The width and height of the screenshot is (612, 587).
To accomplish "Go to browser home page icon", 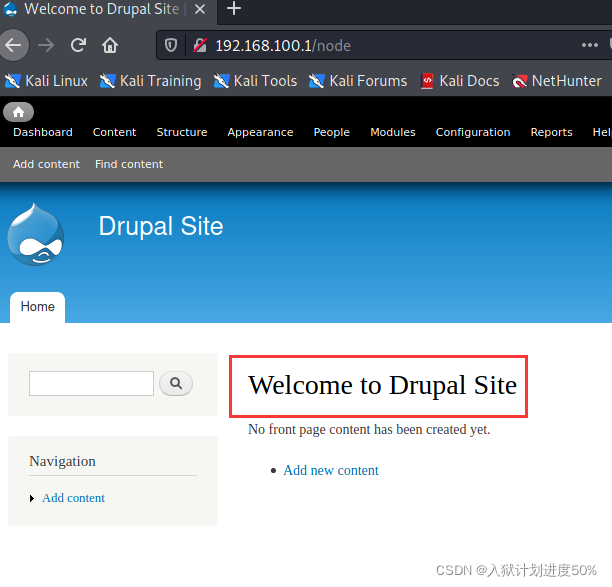I will coord(110,45).
